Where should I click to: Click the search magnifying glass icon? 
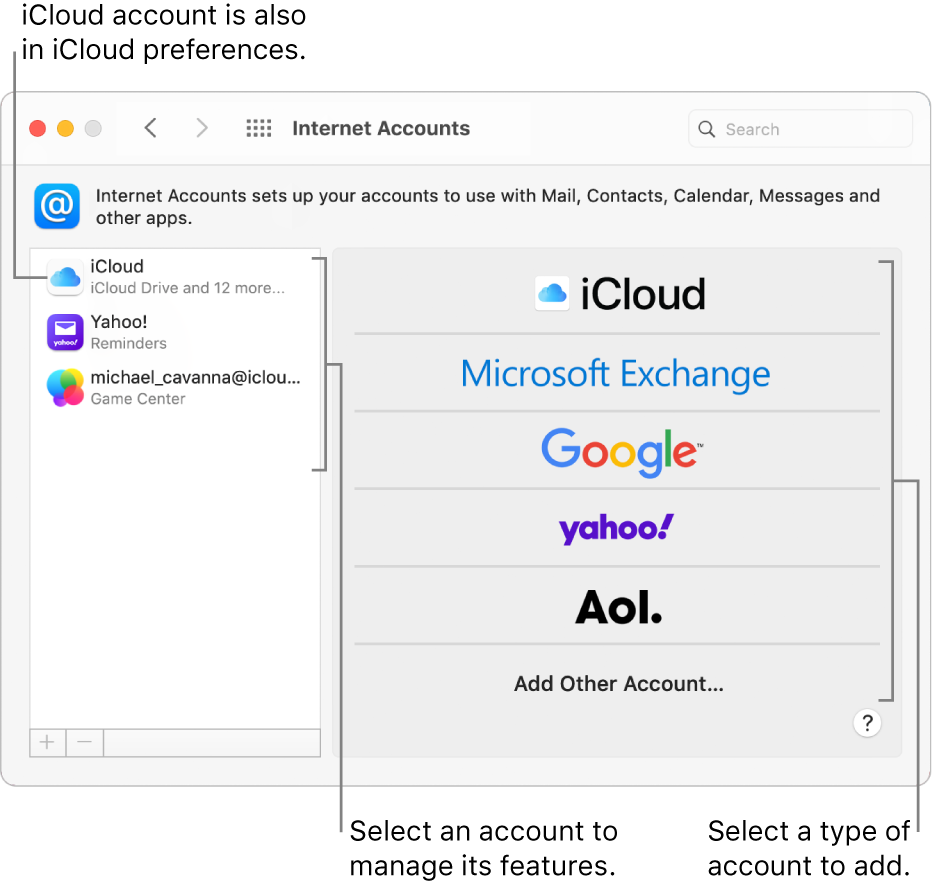(x=706, y=128)
